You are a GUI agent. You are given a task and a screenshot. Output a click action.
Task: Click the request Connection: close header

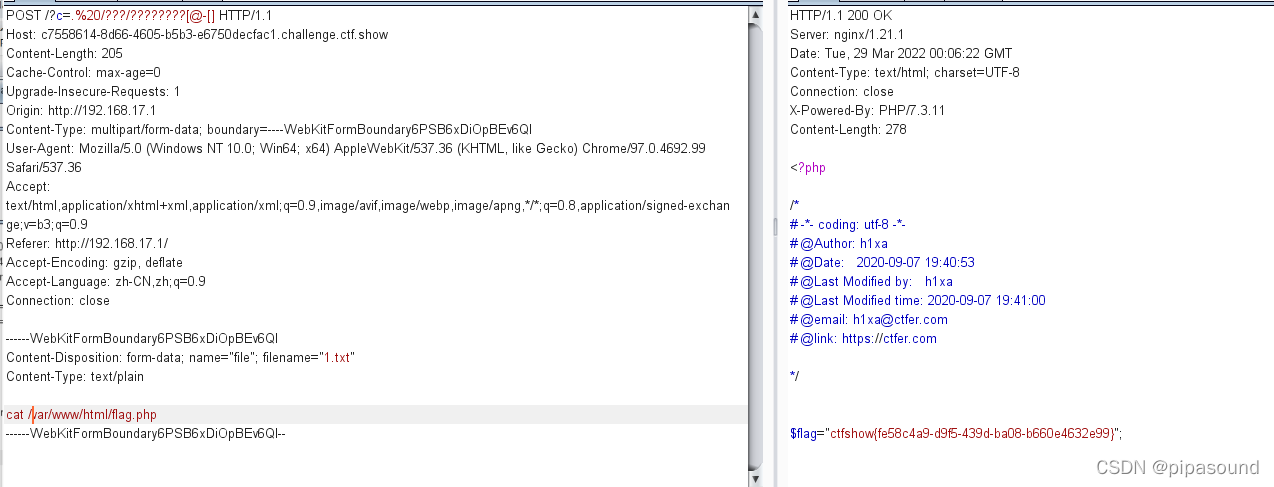(58, 301)
